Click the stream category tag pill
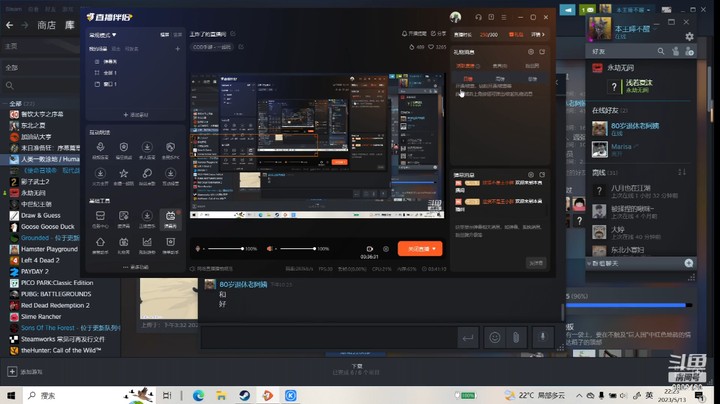The height and width of the screenshot is (404, 720). point(212,47)
